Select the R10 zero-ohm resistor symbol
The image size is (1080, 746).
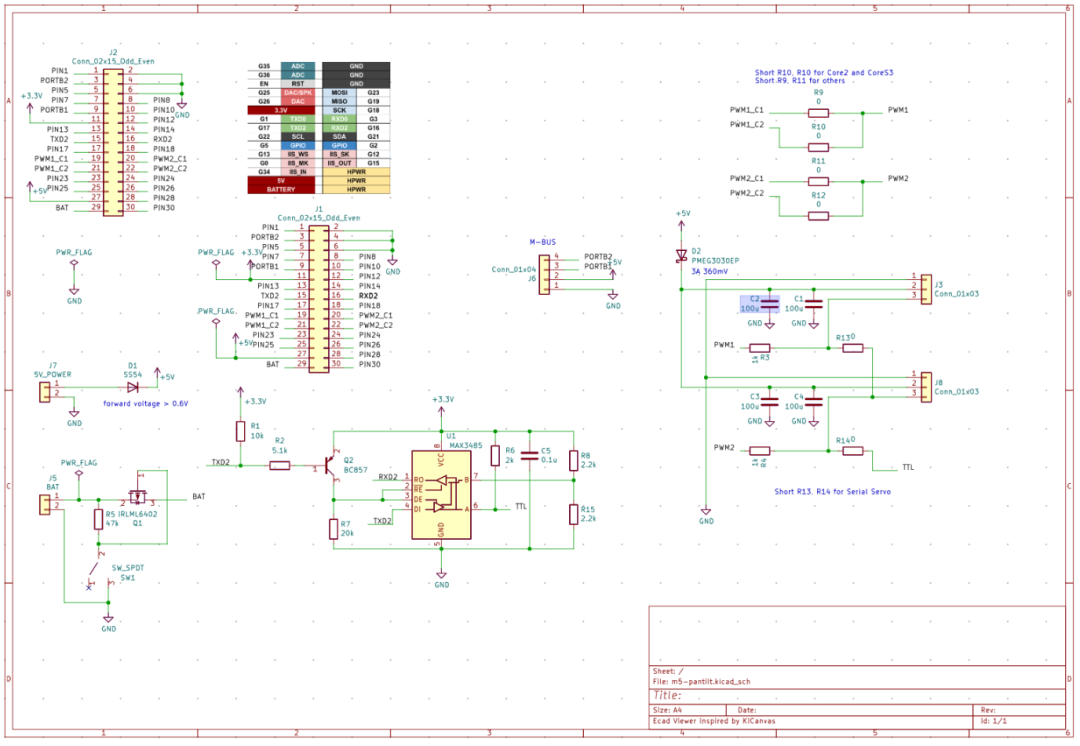[818, 147]
